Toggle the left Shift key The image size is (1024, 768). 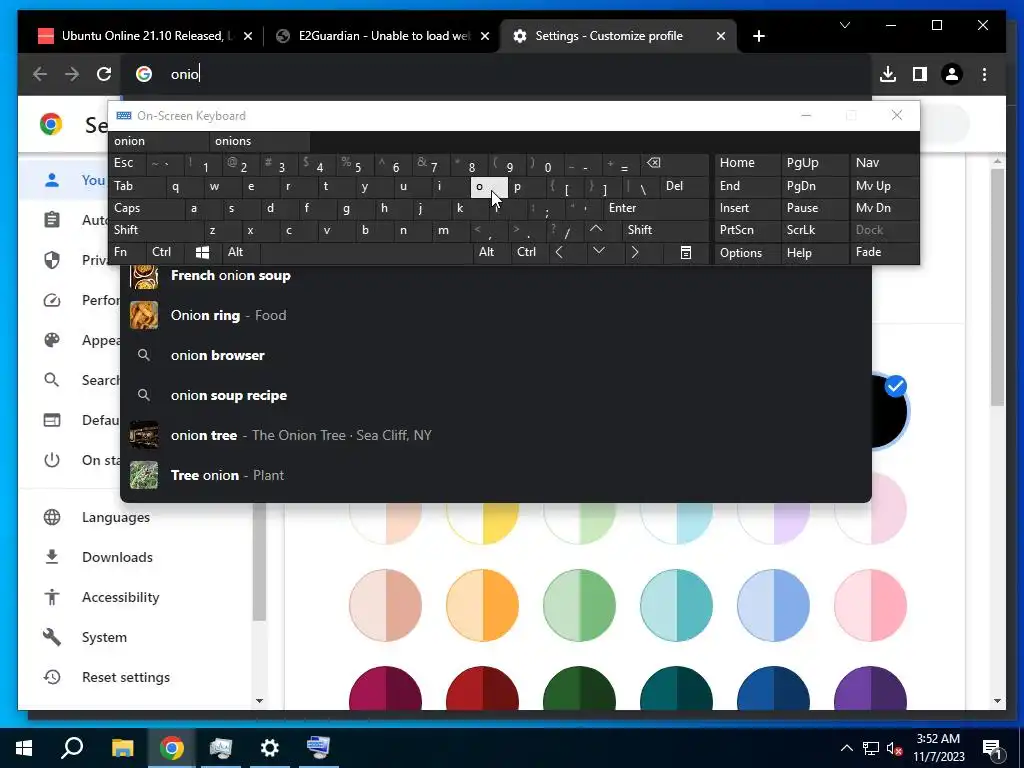click(x=156, y=230)
